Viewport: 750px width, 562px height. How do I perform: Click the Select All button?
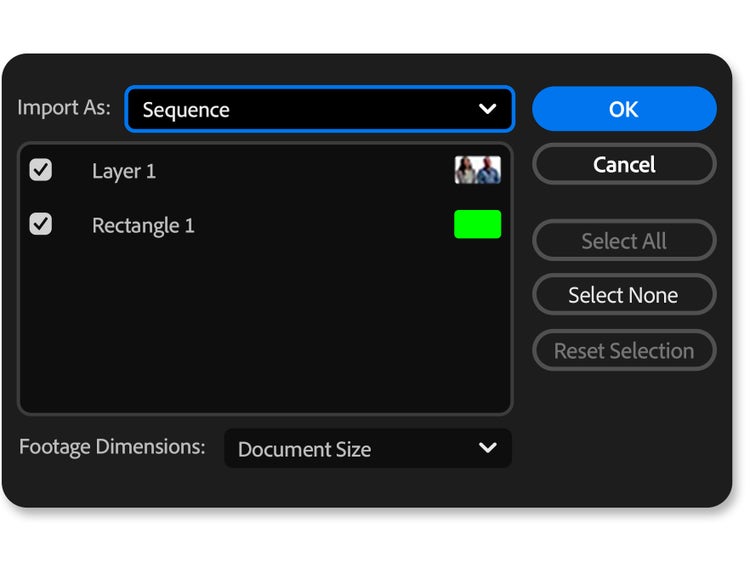623,241
